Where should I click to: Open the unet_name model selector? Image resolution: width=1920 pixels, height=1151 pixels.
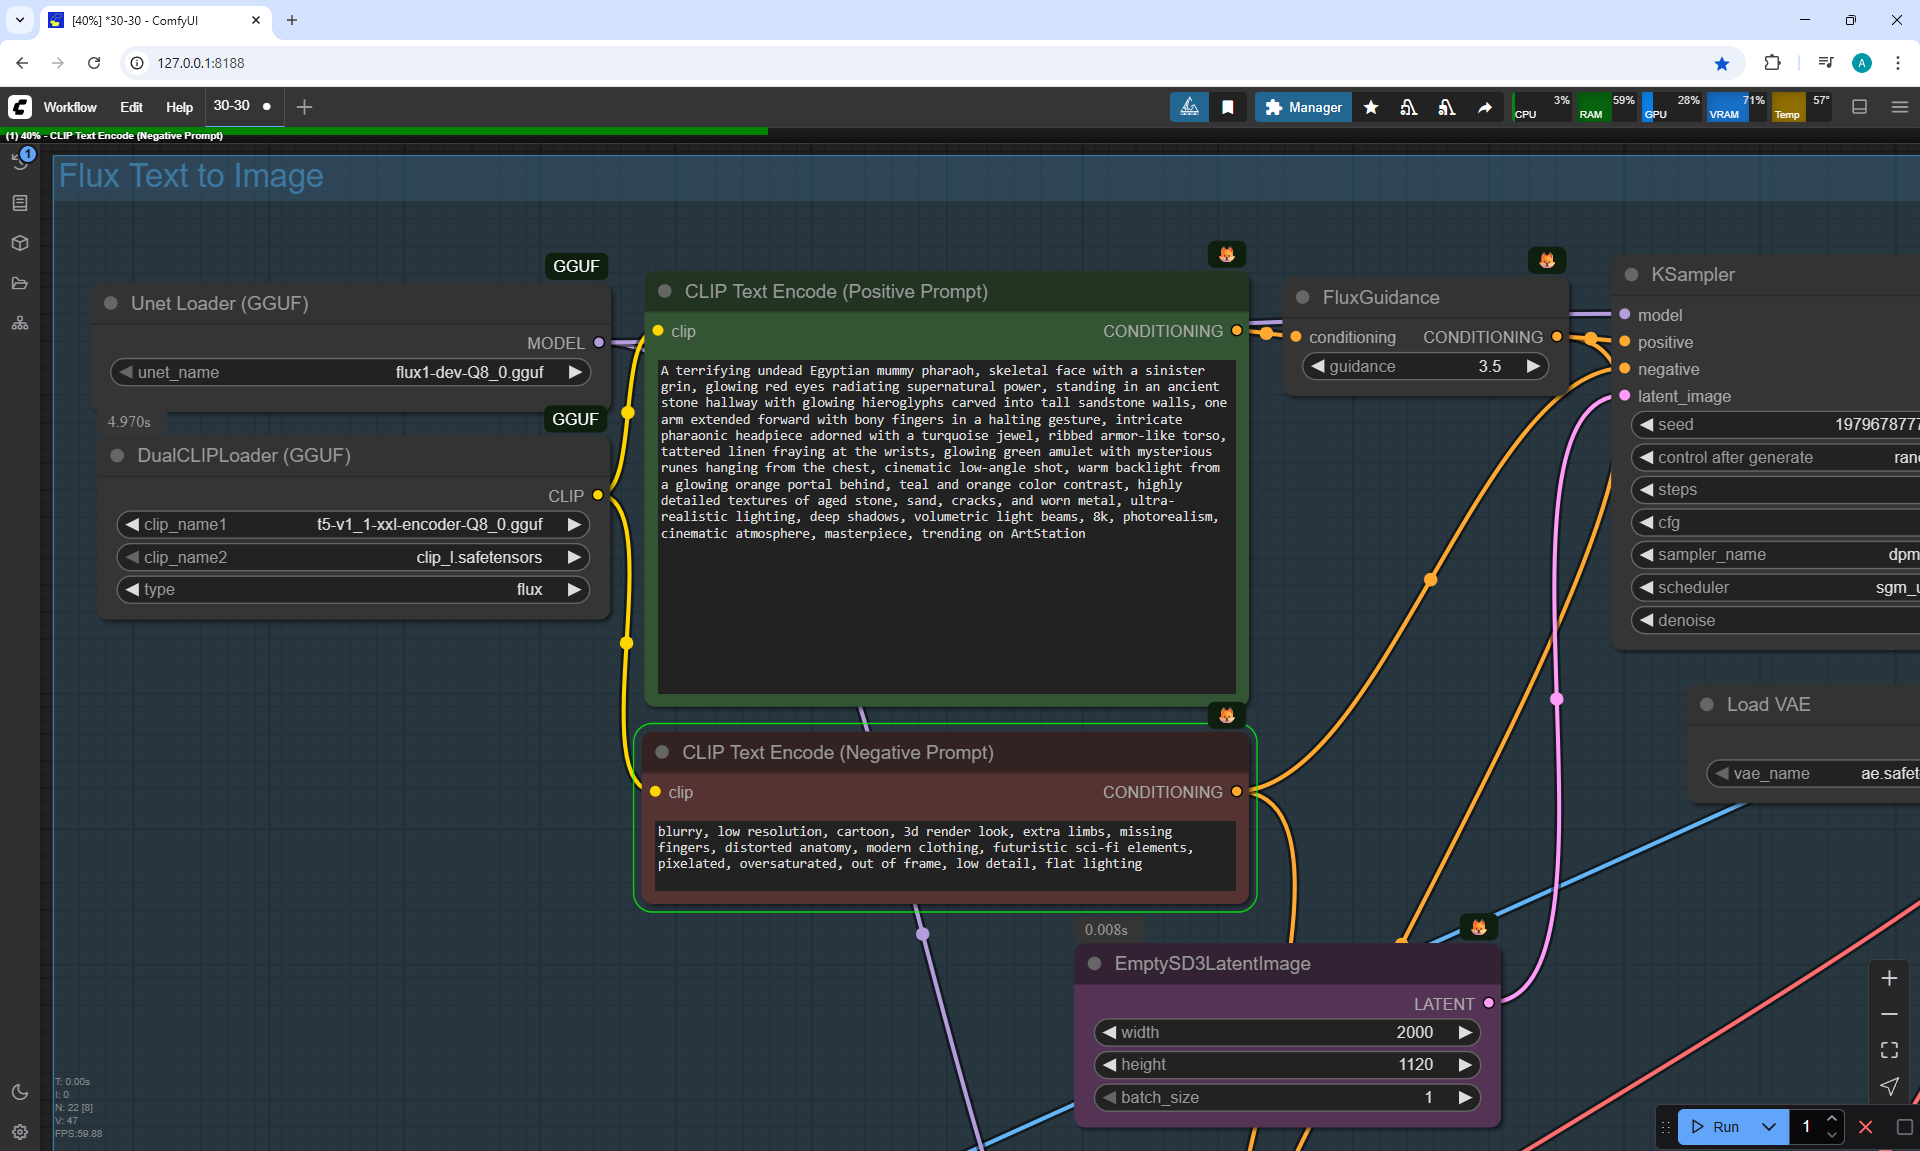coord(350,372)
